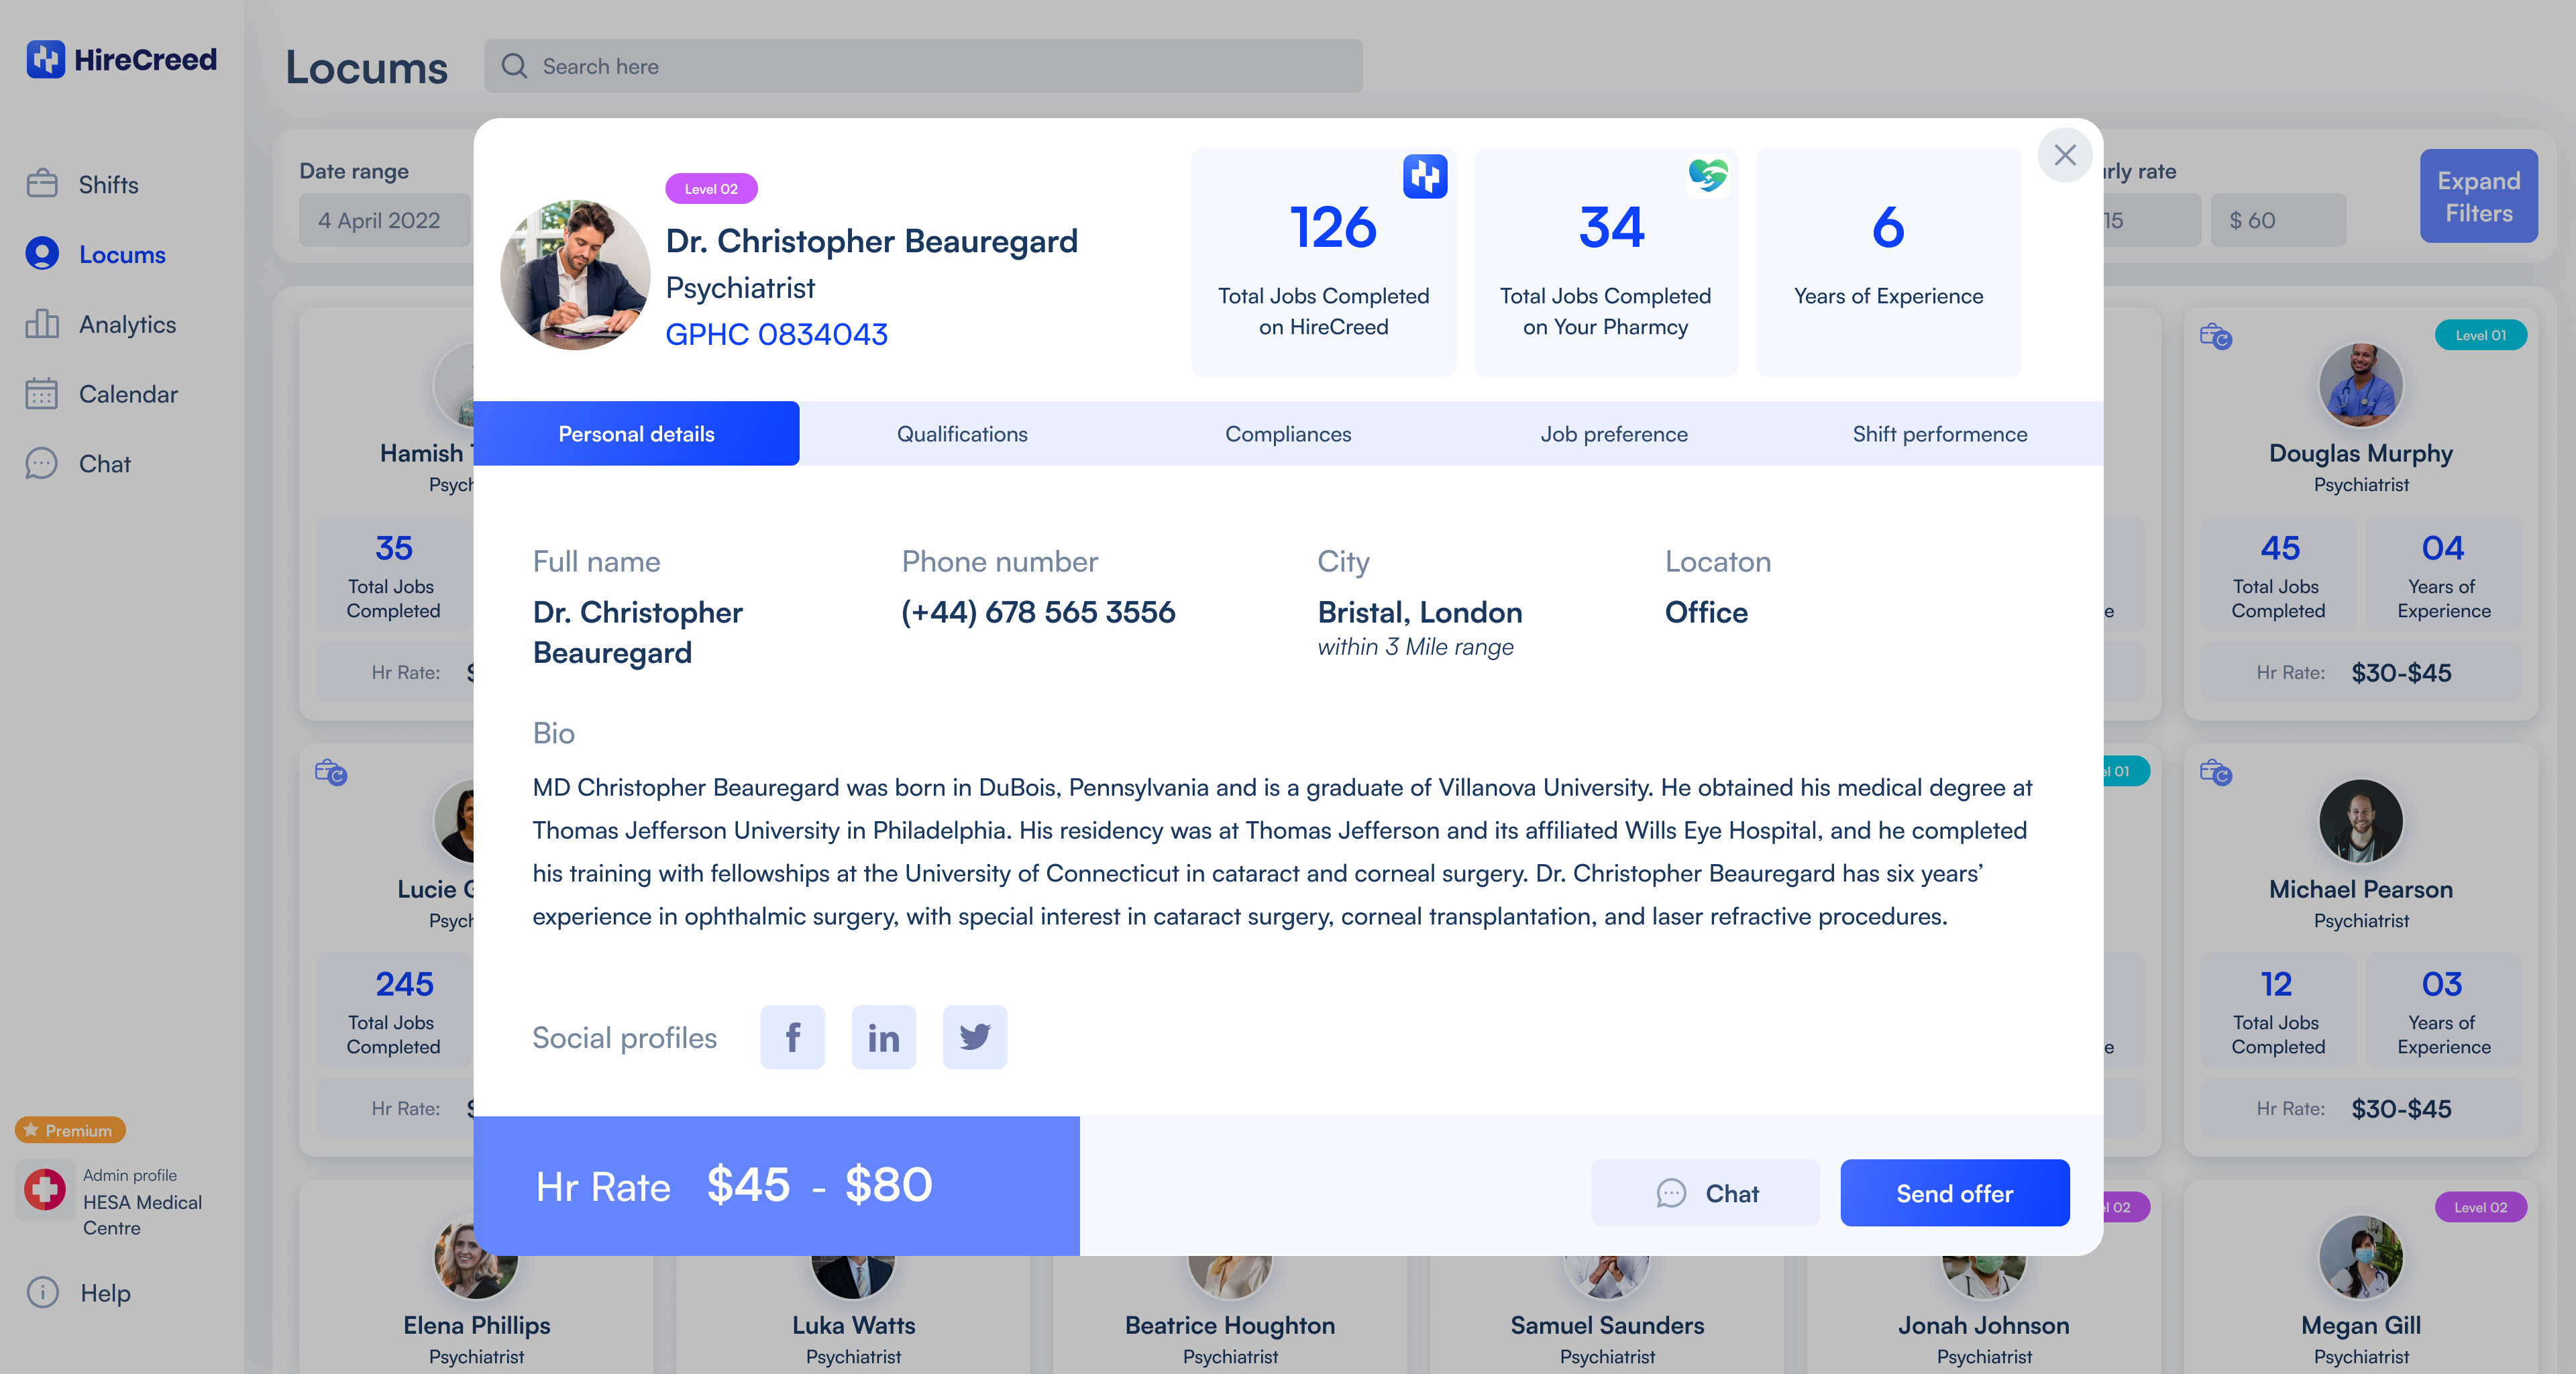
Task: Click the Jonah Johnson name
Action: coord(1984,1325)
